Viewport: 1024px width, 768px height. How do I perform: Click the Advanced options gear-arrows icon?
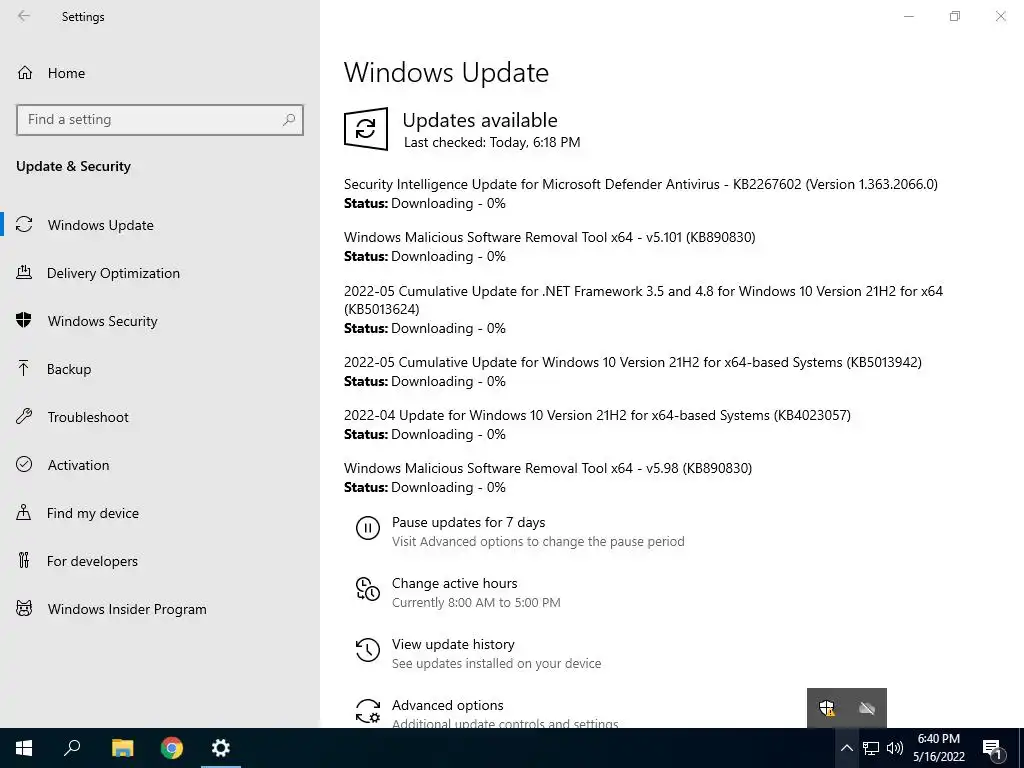click(x=368, y=711)
